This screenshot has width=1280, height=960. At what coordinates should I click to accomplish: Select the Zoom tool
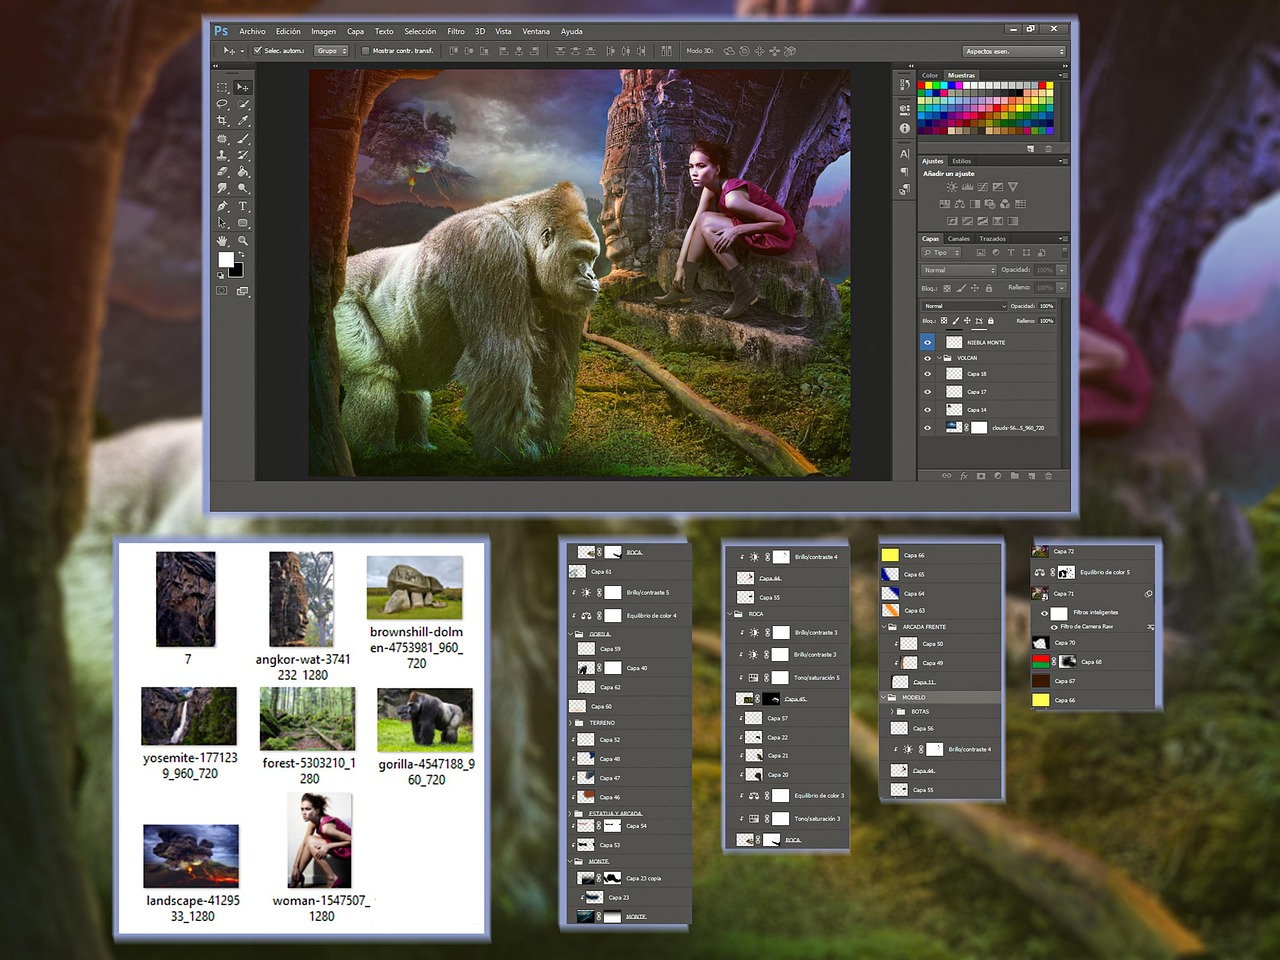[x=243, y=241]
